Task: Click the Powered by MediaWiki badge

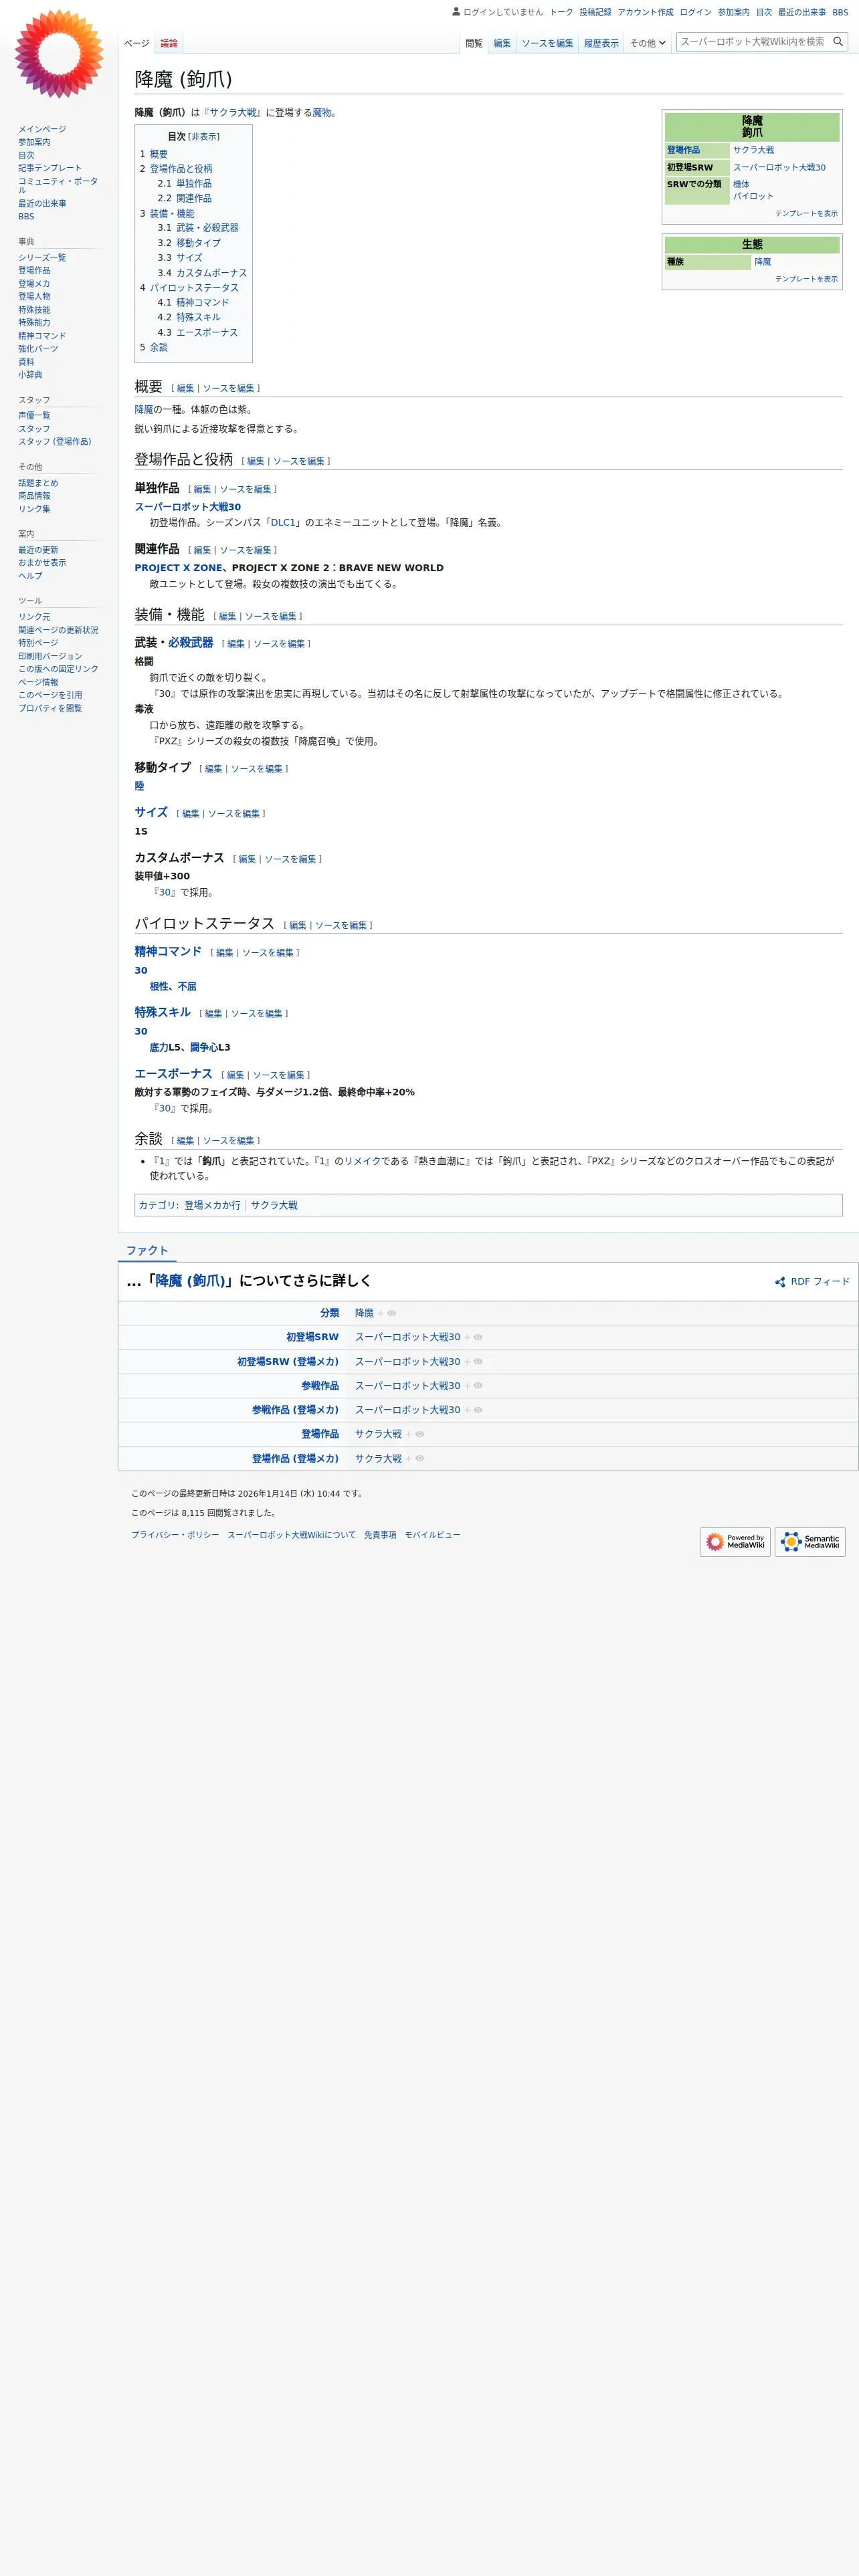Action: (x=735, y=1541)
